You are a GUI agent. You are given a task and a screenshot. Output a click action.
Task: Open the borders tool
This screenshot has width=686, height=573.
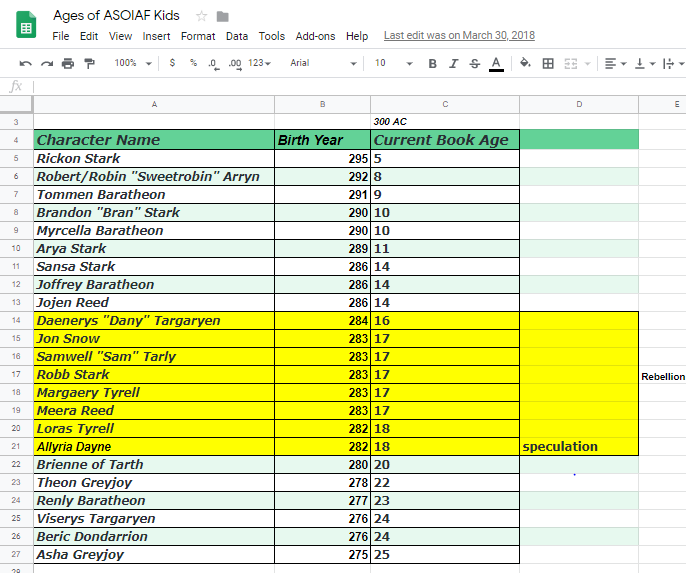coord(548,64)
